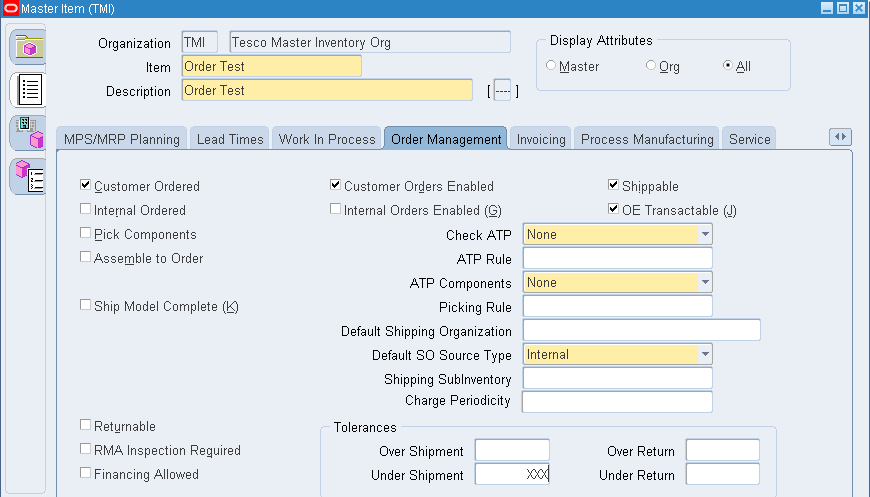Screen dimensions: 870x497
Task: Go to Work In Process tab
Action: click(327, 139)
